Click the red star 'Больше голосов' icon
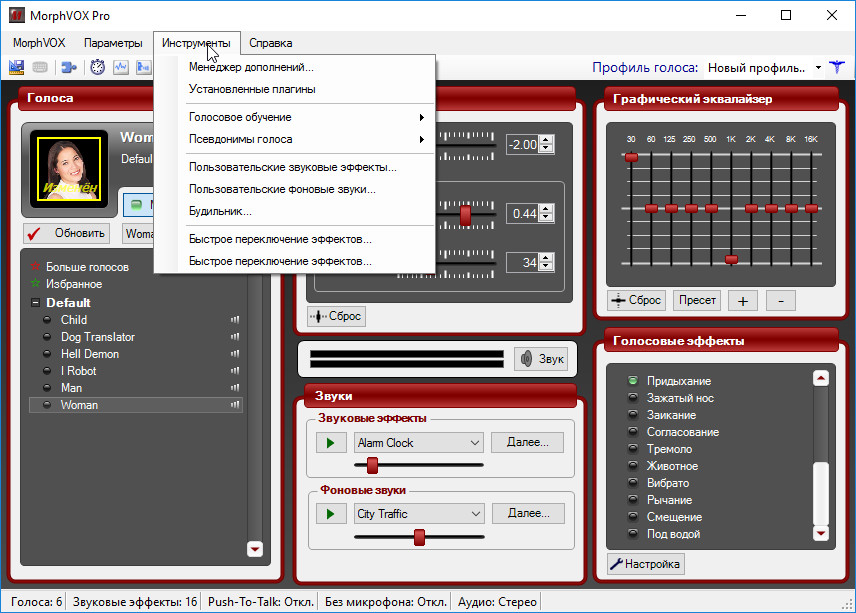 [x=36, y=267]
